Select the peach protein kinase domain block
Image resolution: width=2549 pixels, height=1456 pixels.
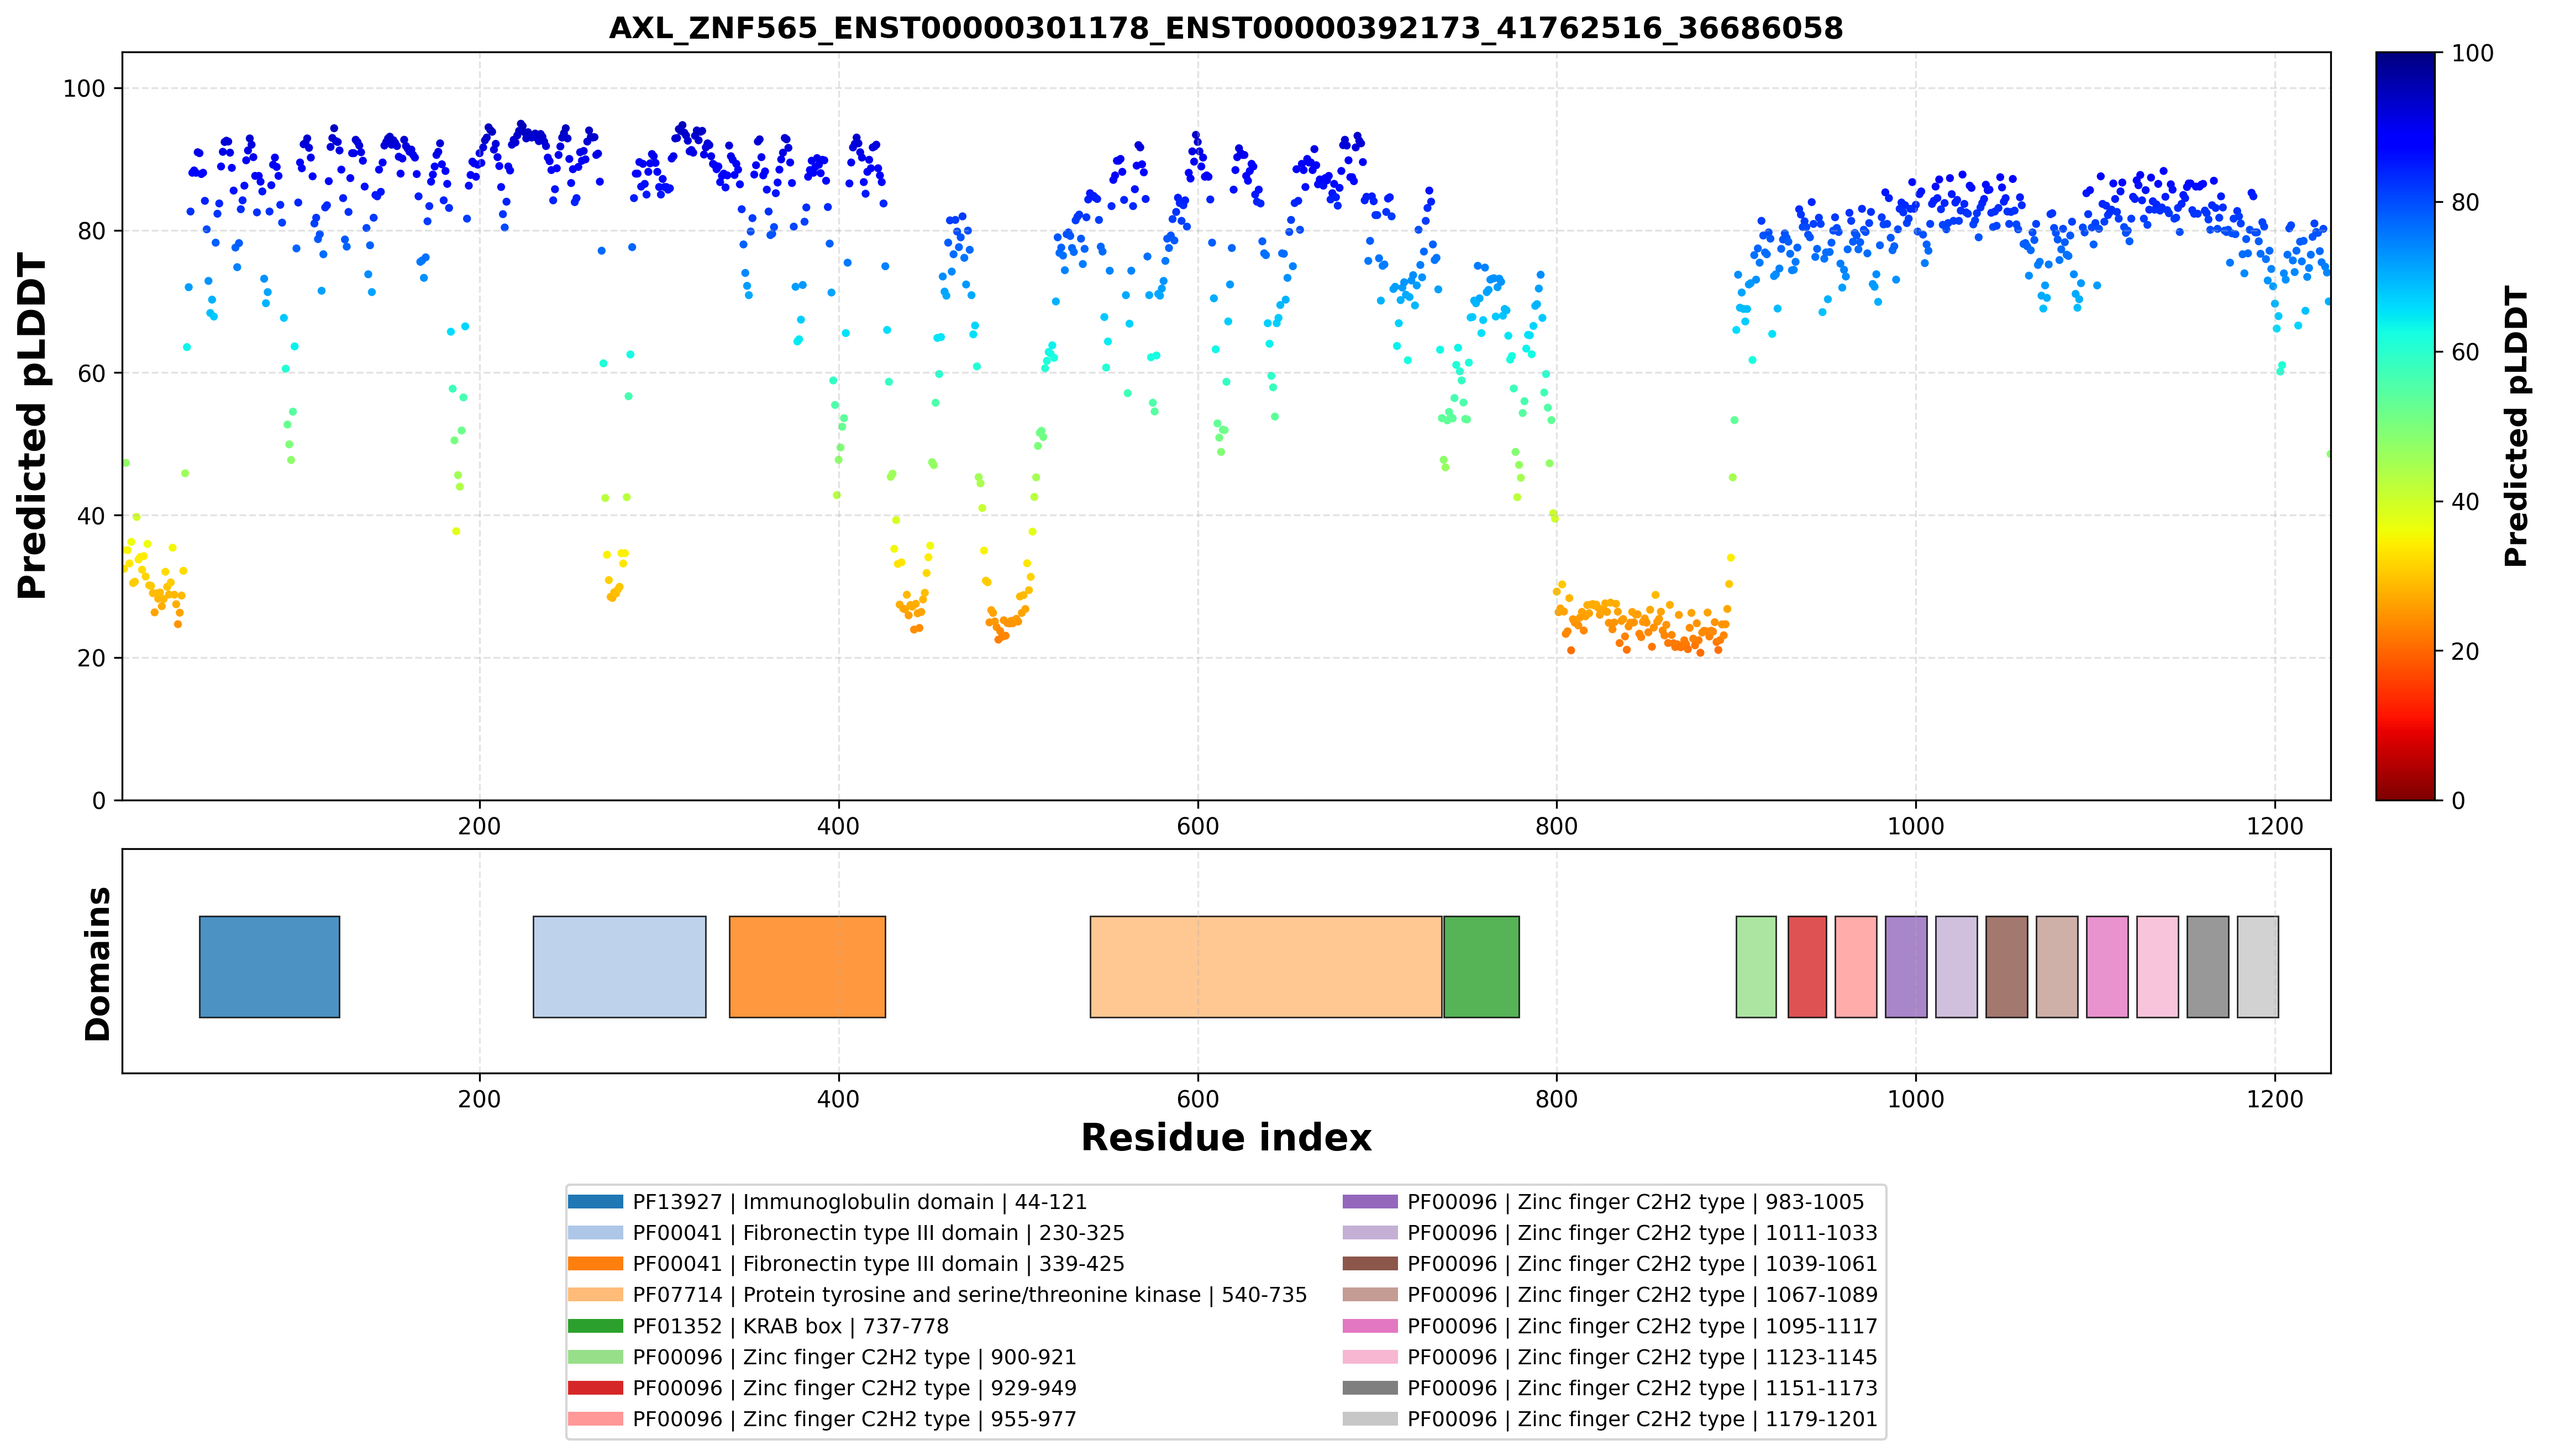pos(1265,966)
